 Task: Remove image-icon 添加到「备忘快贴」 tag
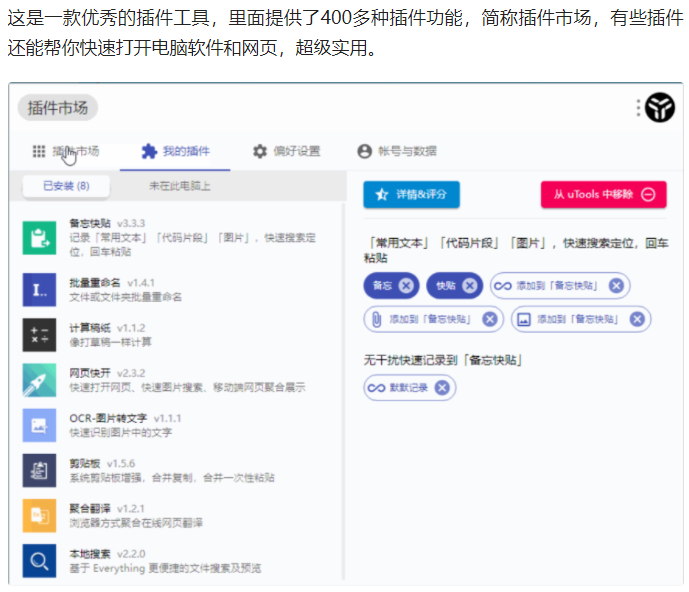point(637,320)
